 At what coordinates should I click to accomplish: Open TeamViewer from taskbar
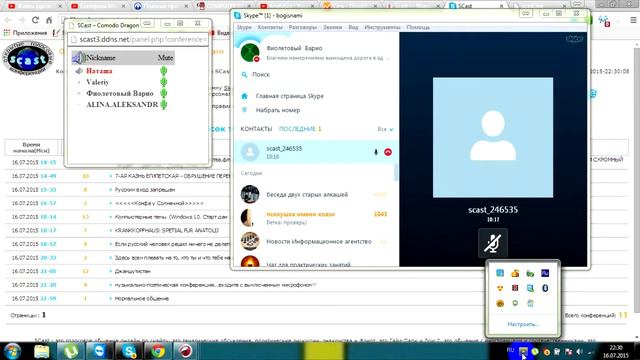[x=99, y=351]
